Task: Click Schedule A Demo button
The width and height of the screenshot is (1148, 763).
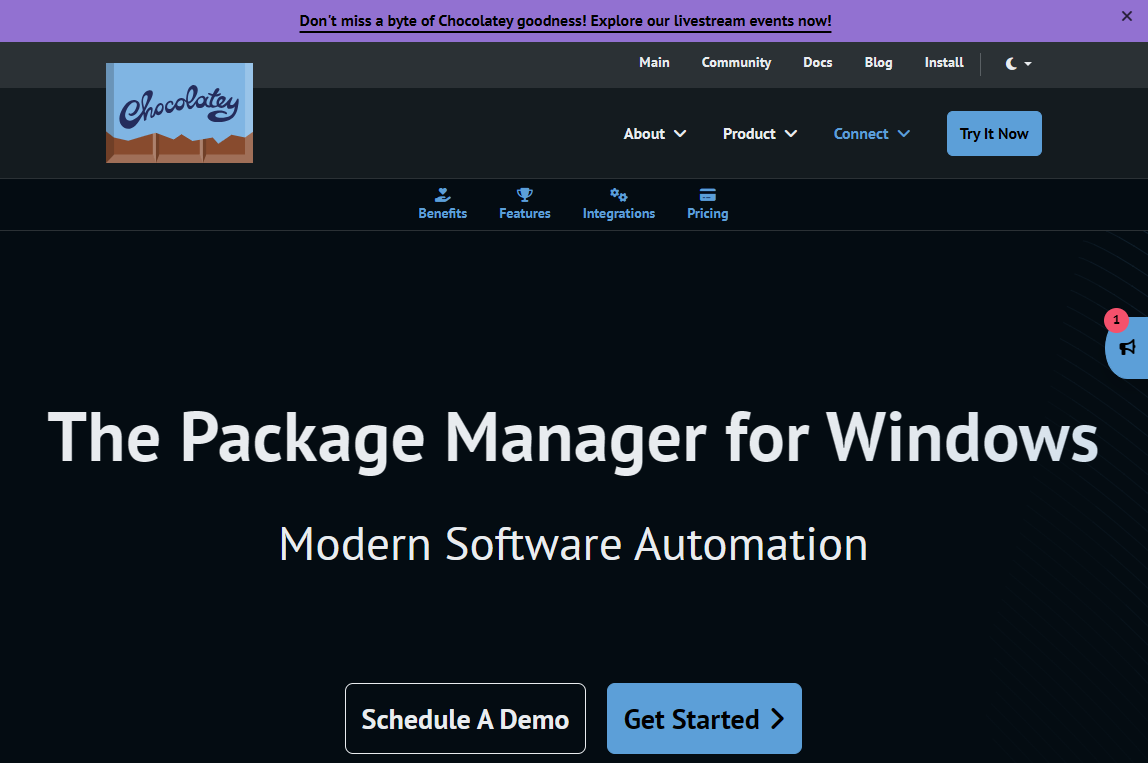Action: tap(465, 718)
